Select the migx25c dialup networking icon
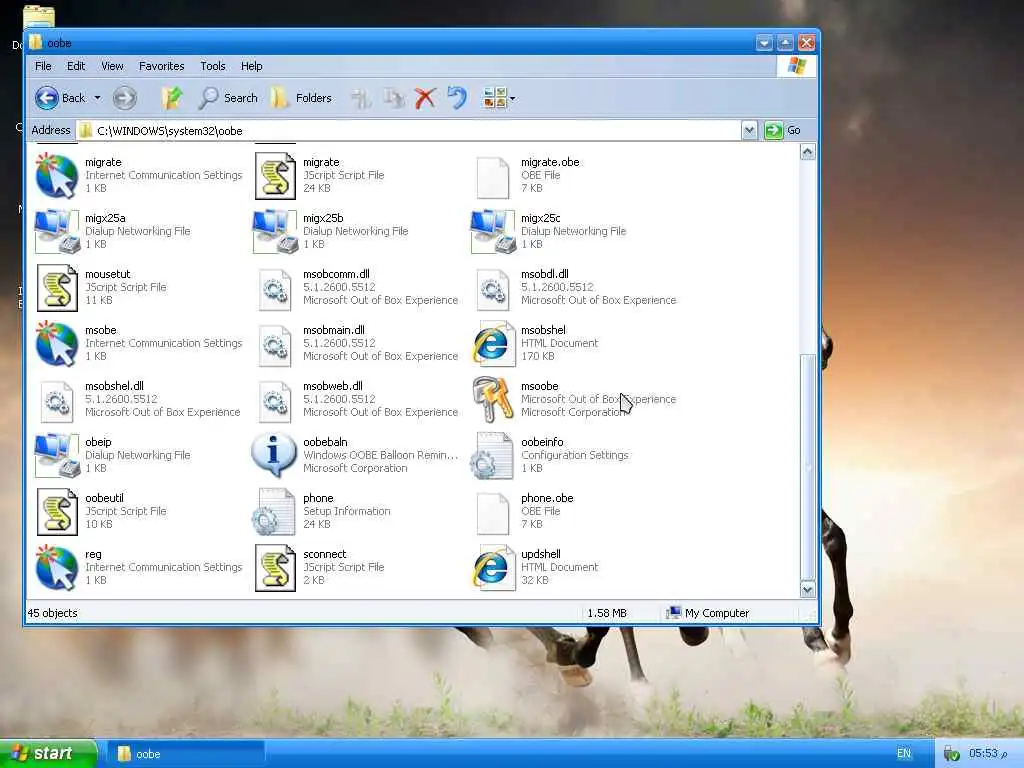The width and height of the screenshot is (1024, 768). click(493, 231)
